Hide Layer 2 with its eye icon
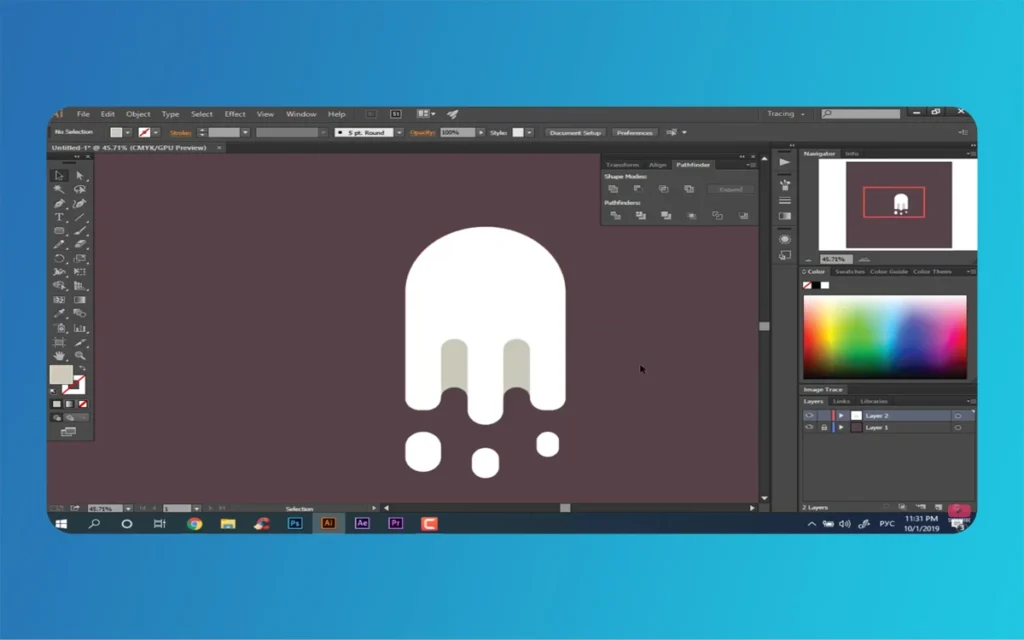 [x=809, y=415]
